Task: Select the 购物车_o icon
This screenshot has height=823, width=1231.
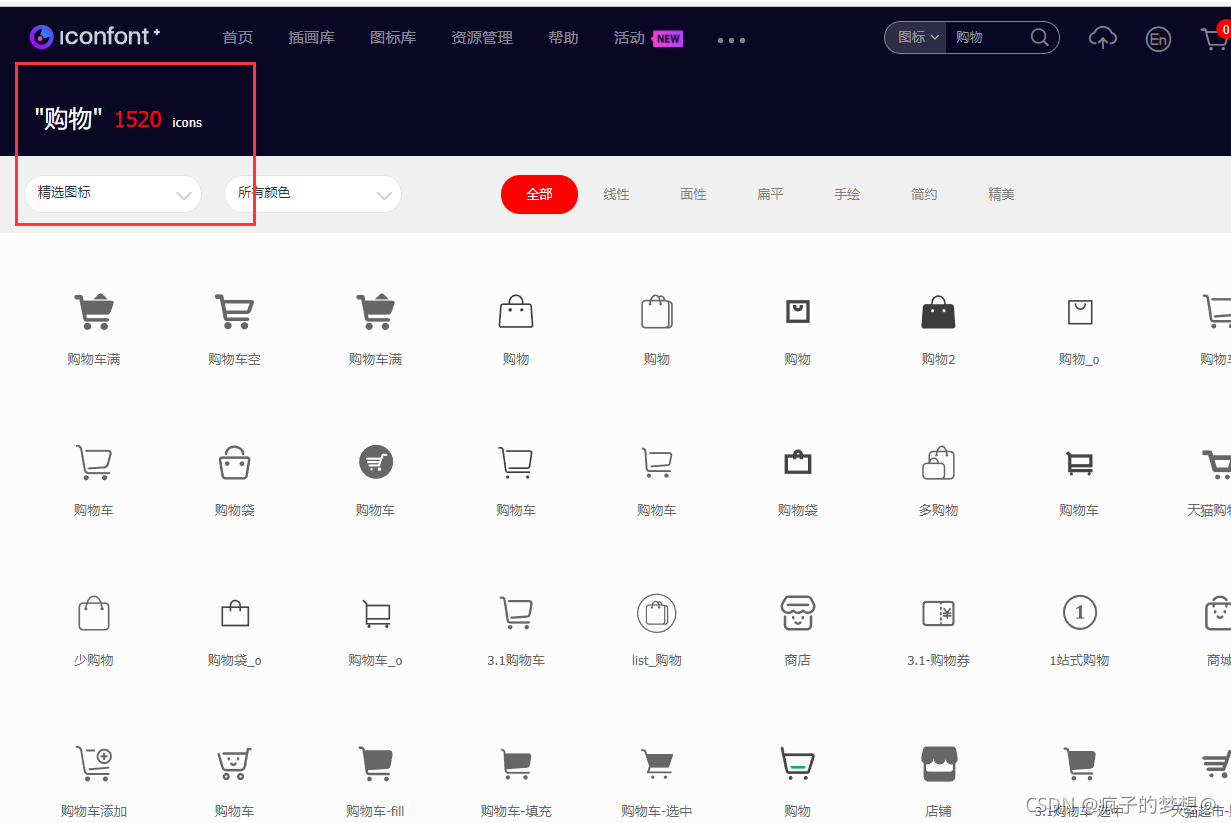Action: (376, 613)
